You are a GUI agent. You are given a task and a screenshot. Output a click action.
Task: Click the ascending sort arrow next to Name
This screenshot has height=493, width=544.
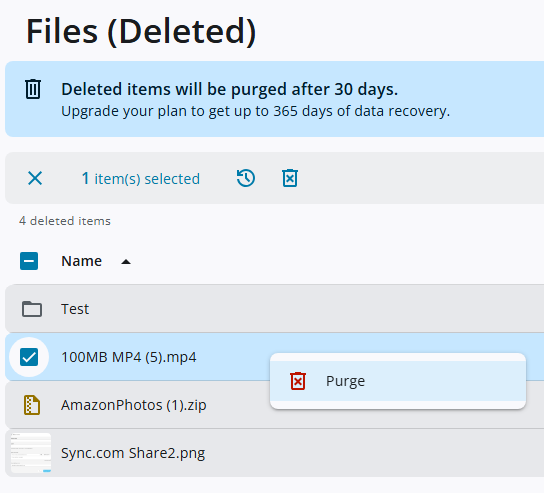pyautogui.click(x=126, y=262)
